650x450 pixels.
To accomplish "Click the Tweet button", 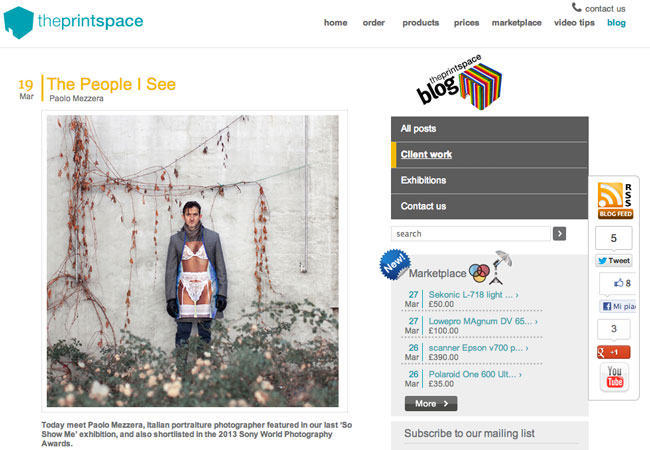I will point(614,261).
